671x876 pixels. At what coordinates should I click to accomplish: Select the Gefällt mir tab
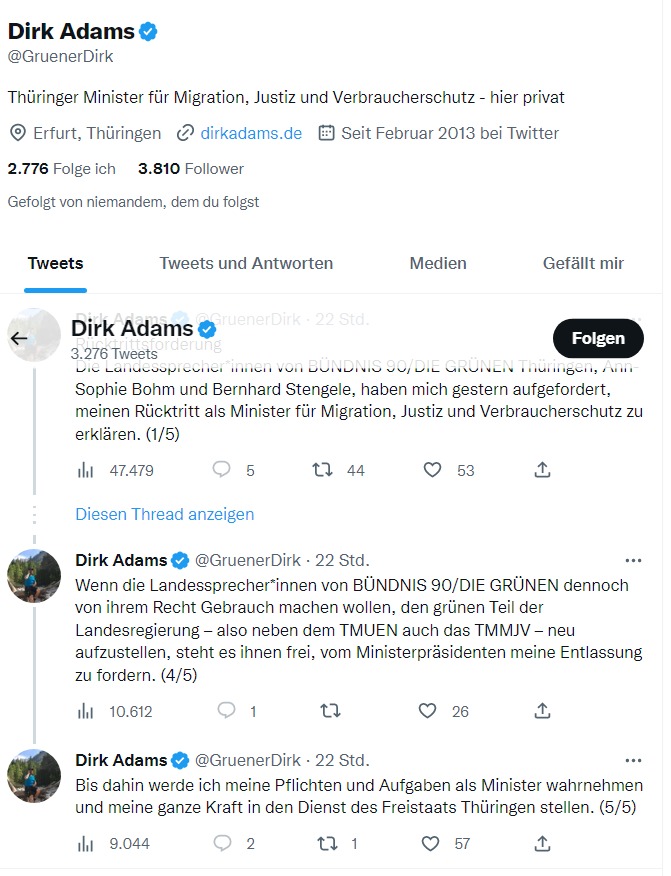pos(583,263)
